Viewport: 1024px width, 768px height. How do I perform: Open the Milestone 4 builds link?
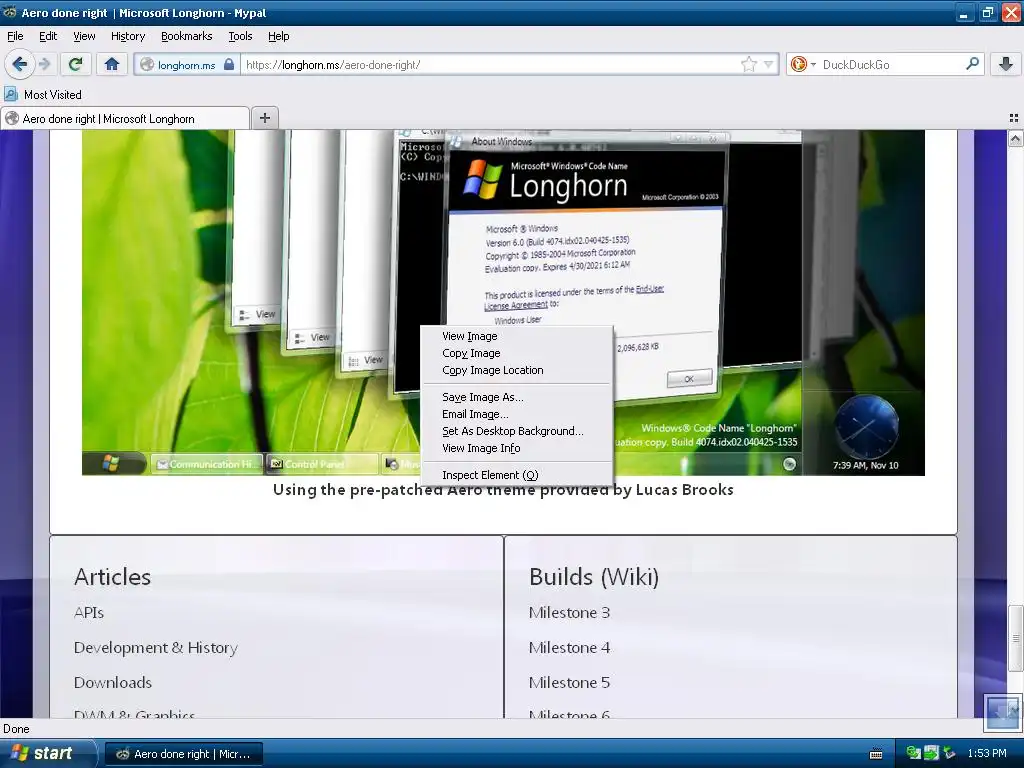click(569, 647)
